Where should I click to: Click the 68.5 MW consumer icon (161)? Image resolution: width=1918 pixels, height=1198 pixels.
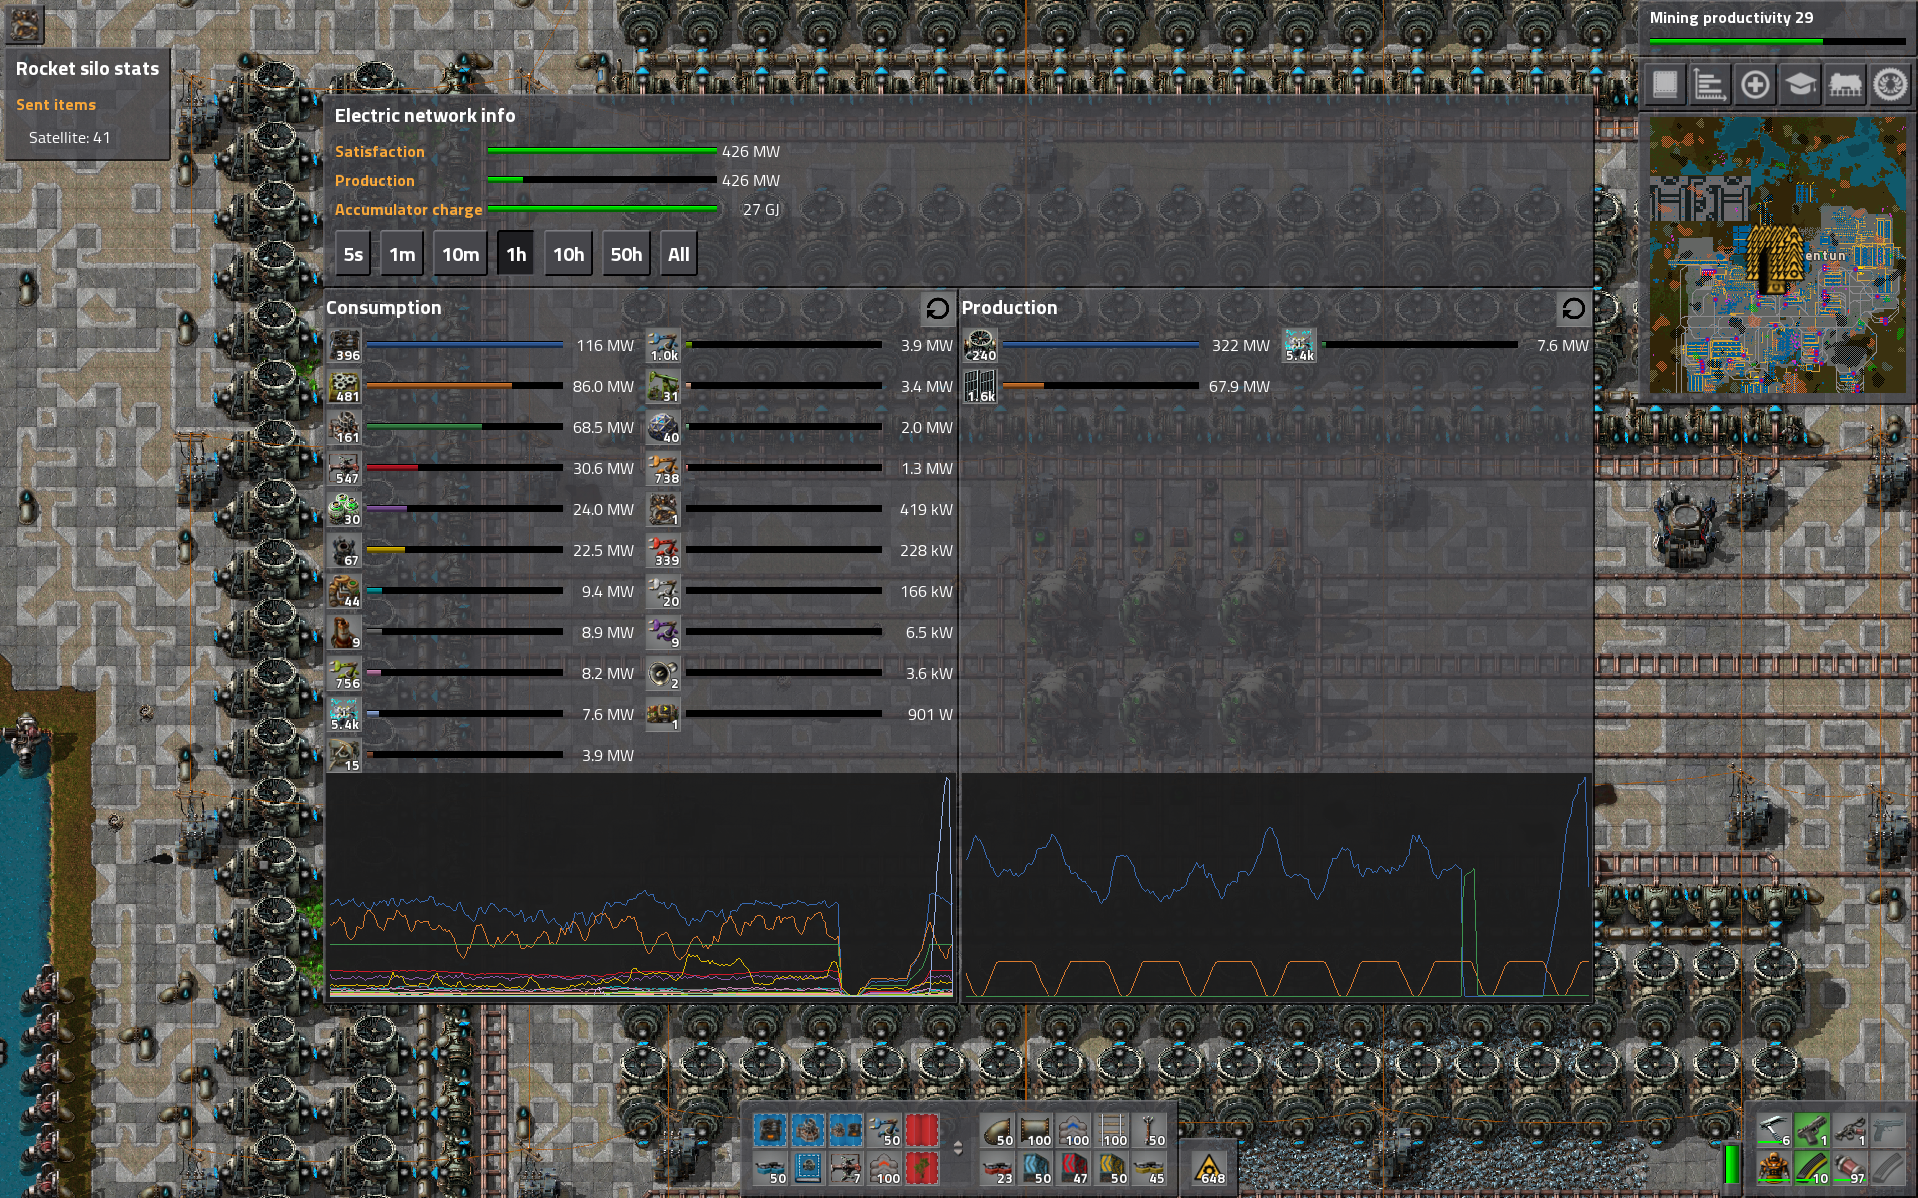[x=345, y=428]
